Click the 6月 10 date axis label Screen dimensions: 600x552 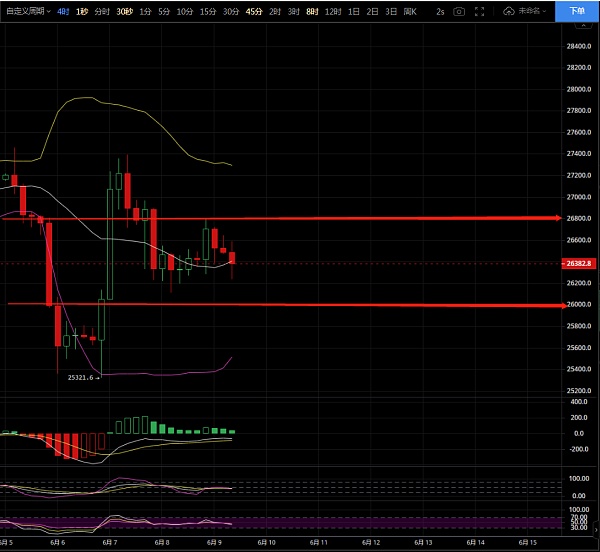[267, 542]
